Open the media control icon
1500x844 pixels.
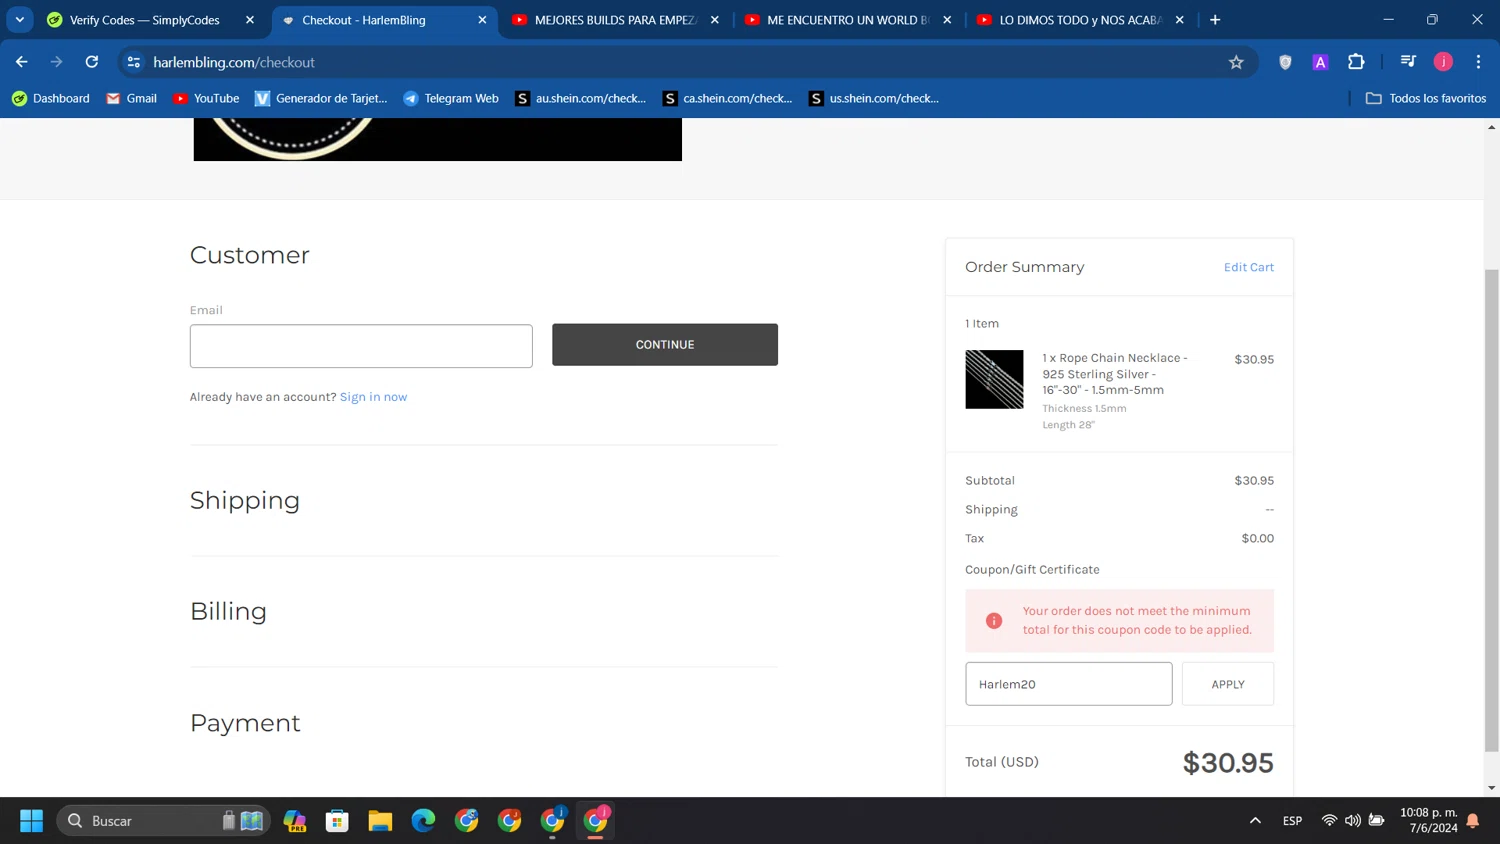[1408, 62]
